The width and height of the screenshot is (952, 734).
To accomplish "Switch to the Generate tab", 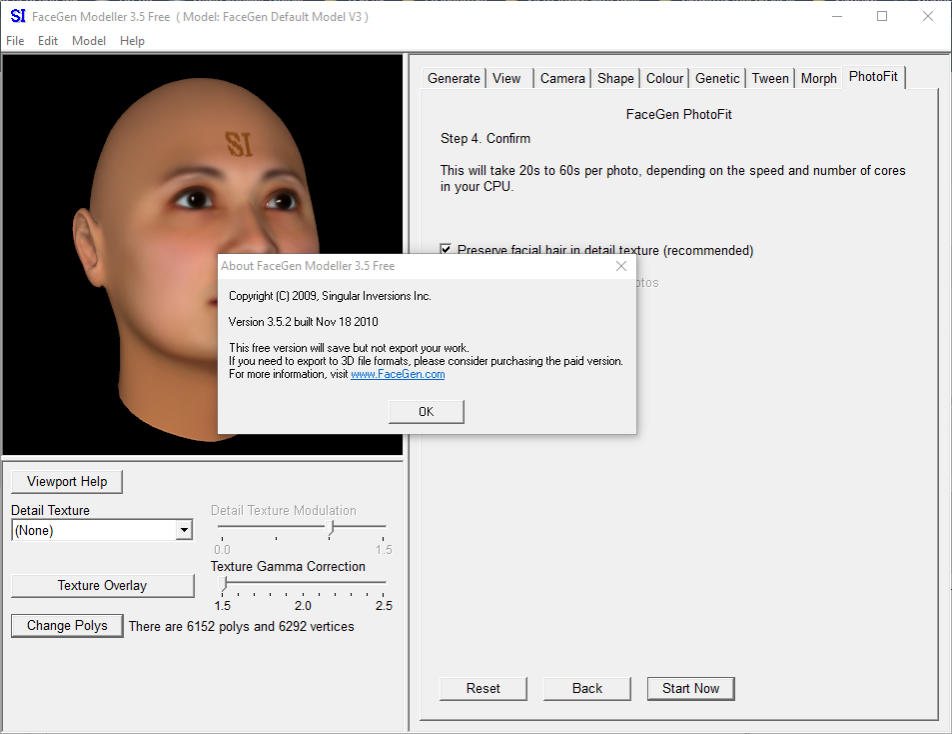I will pyautogui.click(x=453, y=78).
